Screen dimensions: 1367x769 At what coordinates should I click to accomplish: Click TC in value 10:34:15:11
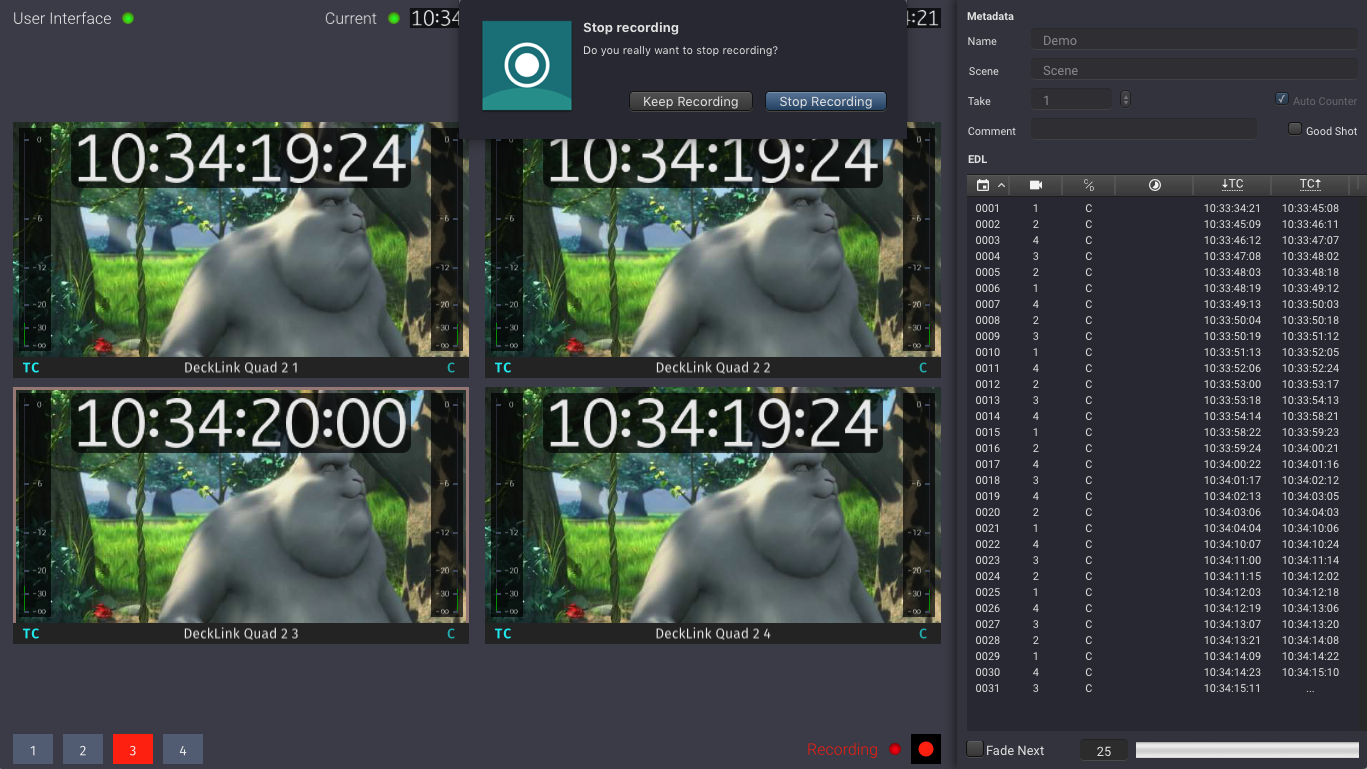[1232, 688]
